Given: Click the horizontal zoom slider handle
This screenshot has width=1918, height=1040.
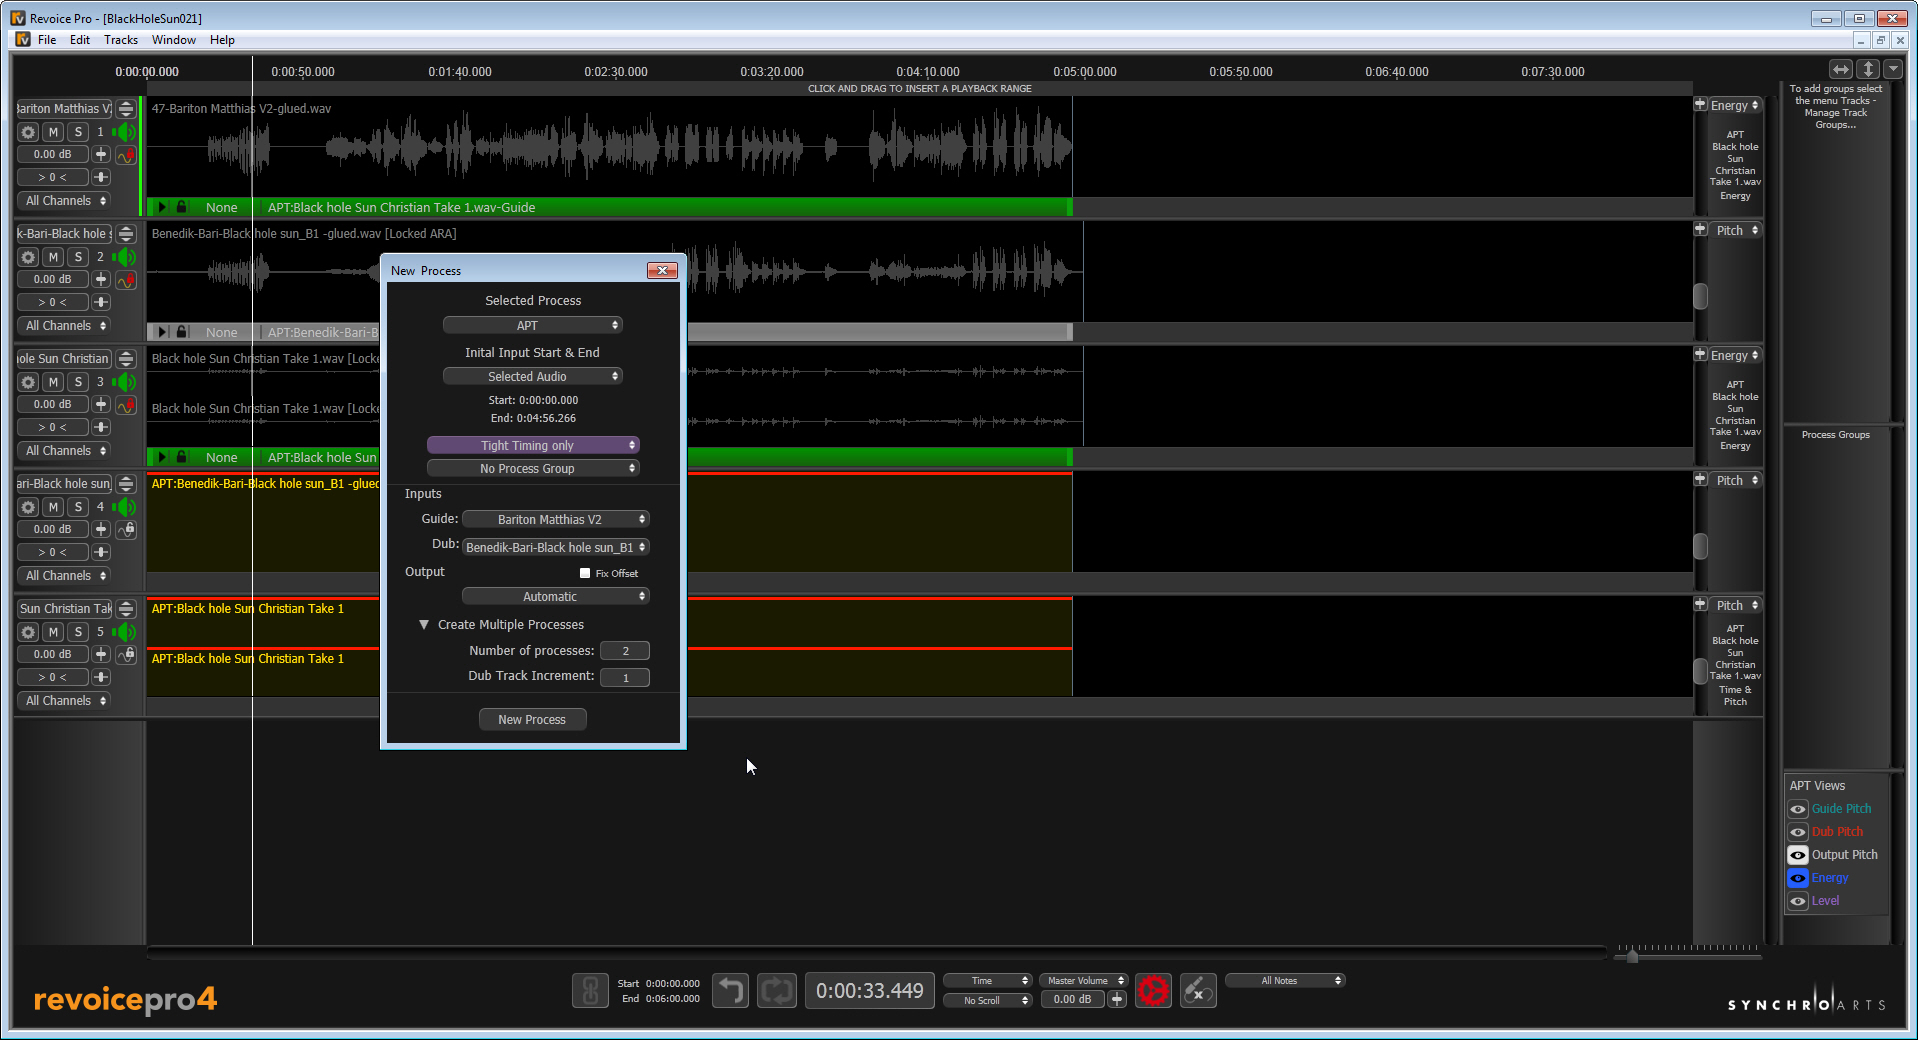Looking at the screenshot, I should (x=1632, y=957).
